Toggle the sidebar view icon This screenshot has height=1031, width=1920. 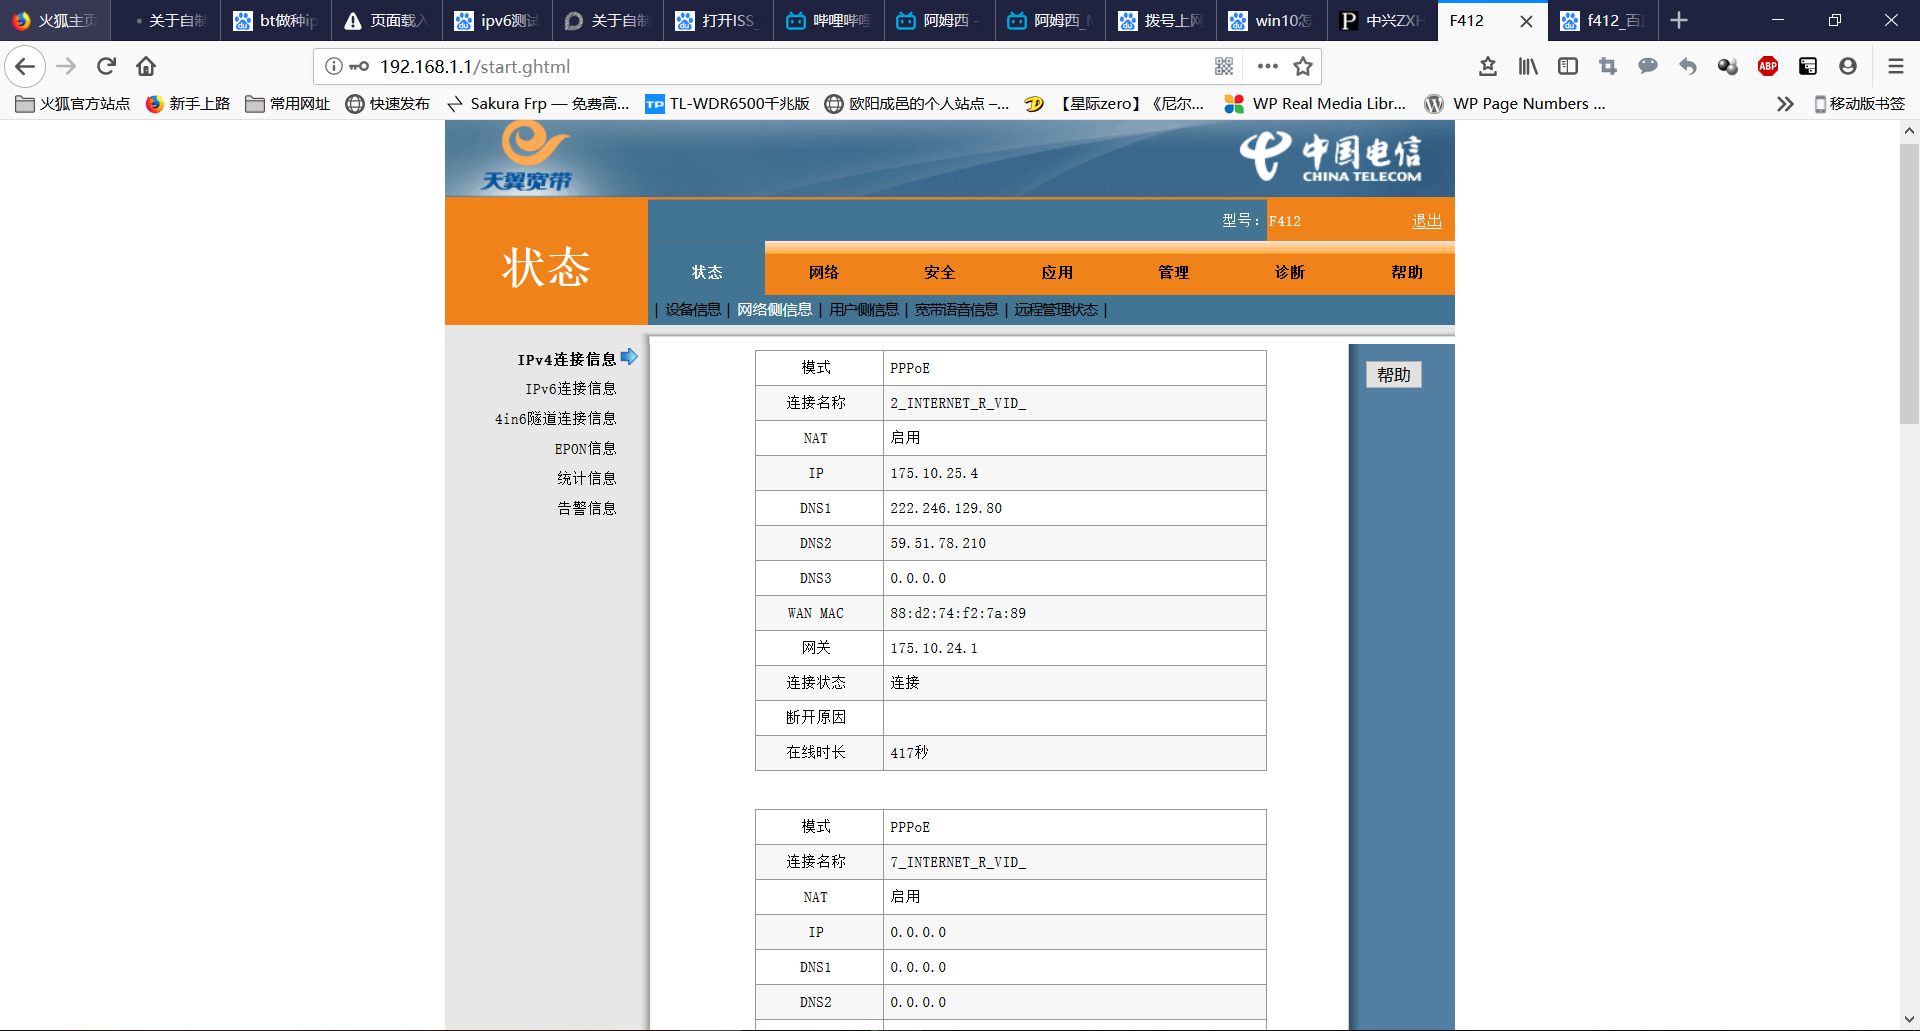[x=1568, y=66]
